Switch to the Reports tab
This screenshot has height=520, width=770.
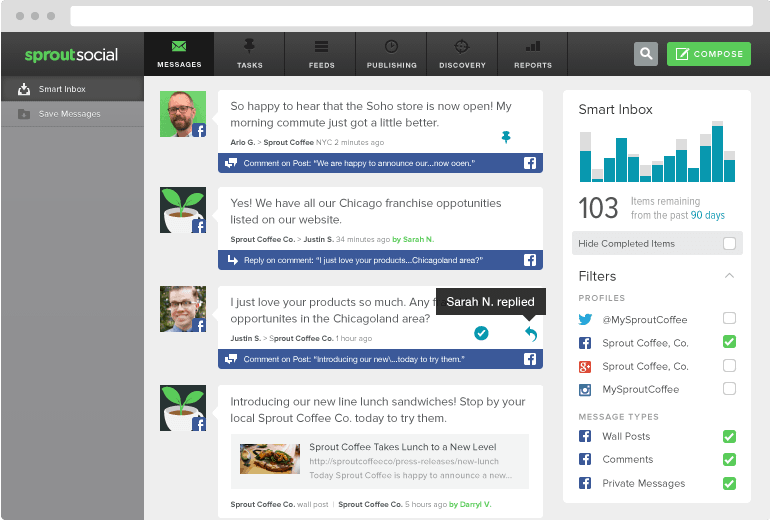tap(533, 54)
